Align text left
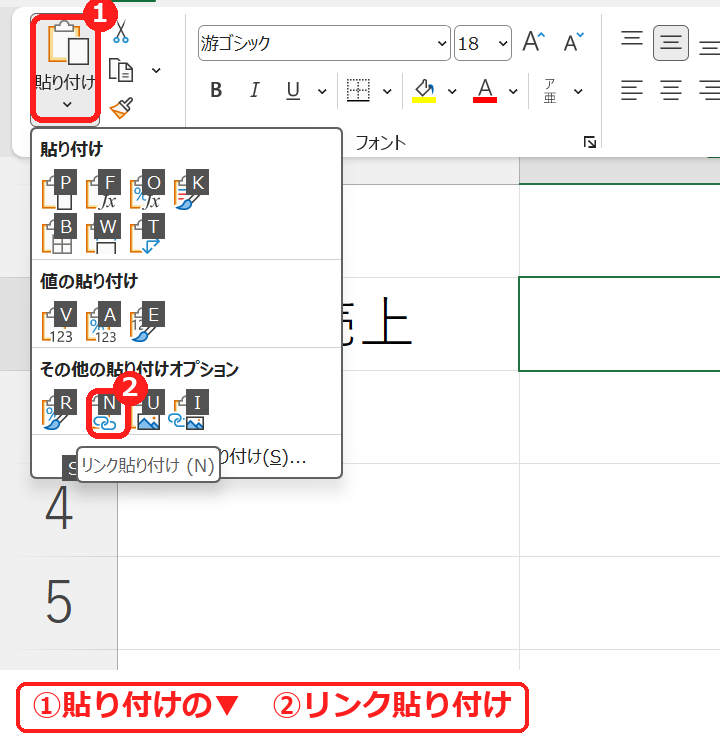The width and height of the screenshot is (720, 740). pyautogui.click(x=632, y=90)
